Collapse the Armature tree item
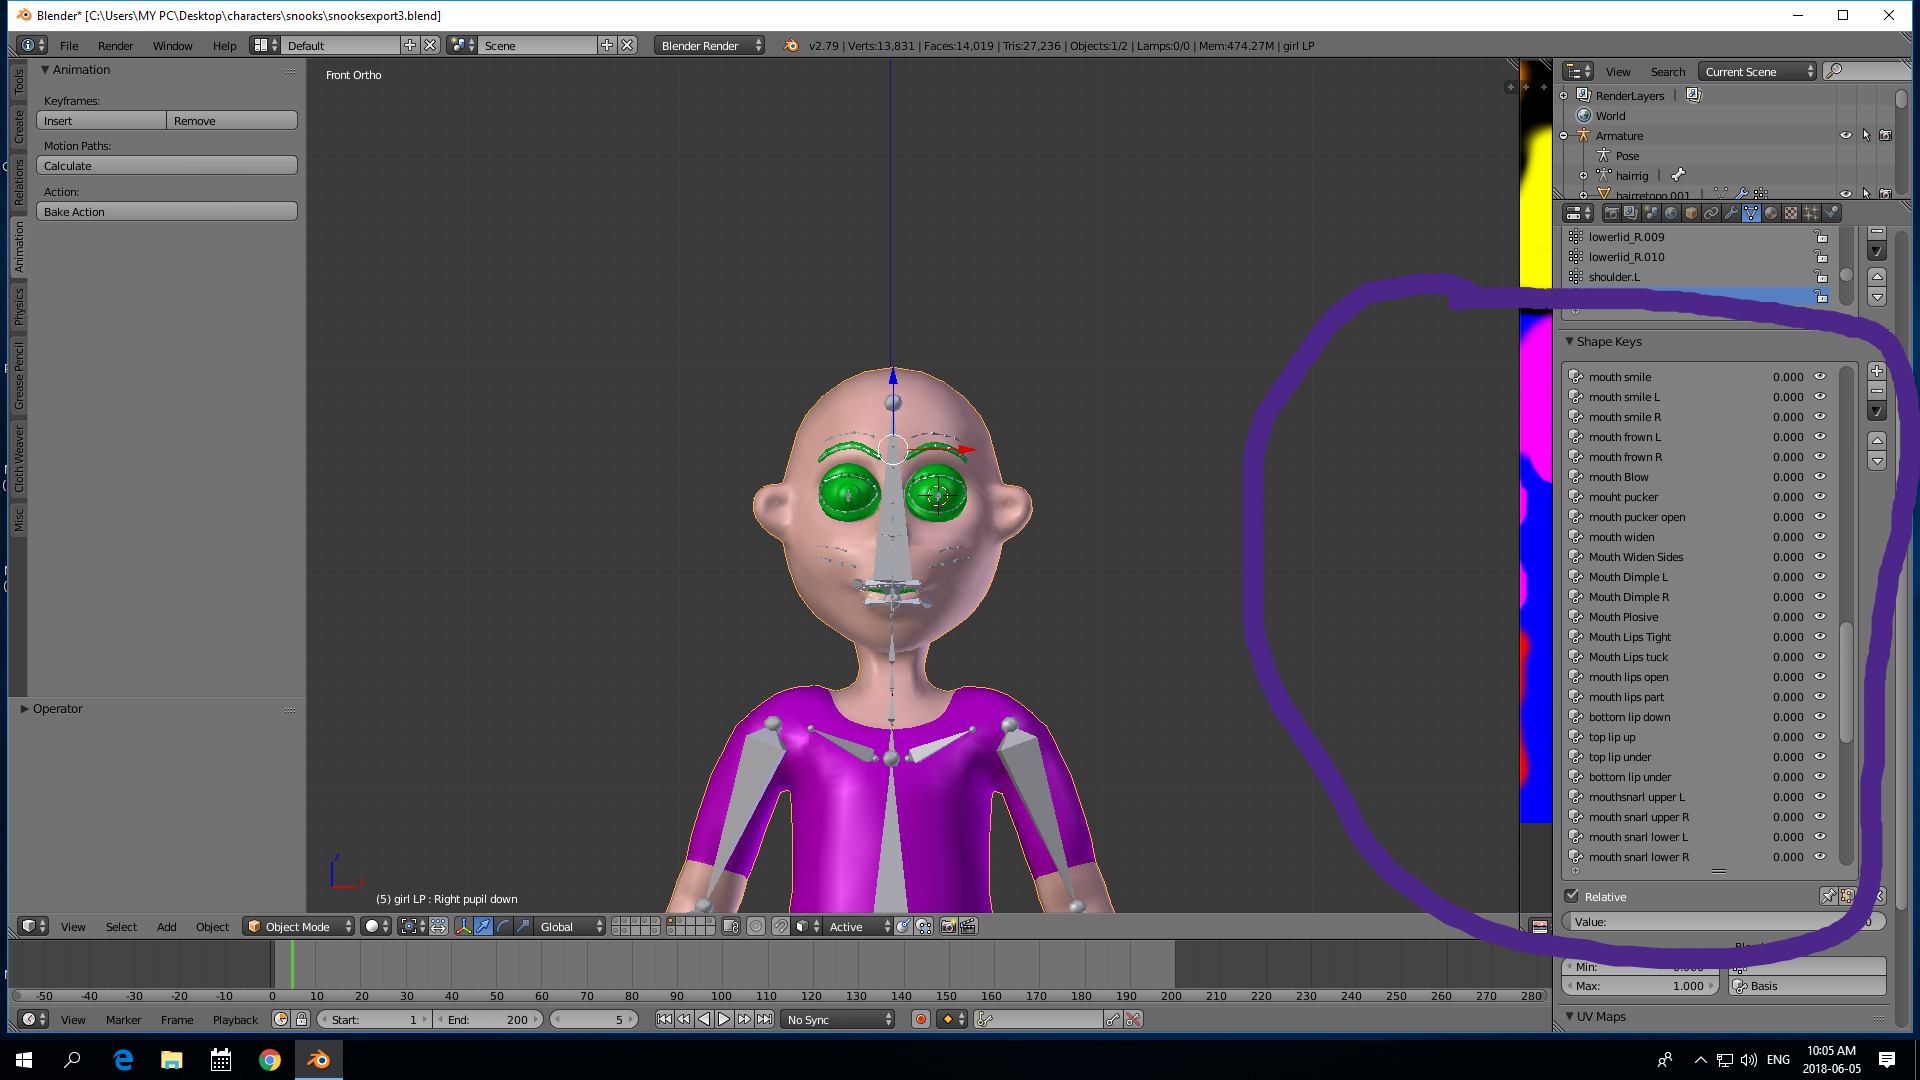 pos(1564,136)
